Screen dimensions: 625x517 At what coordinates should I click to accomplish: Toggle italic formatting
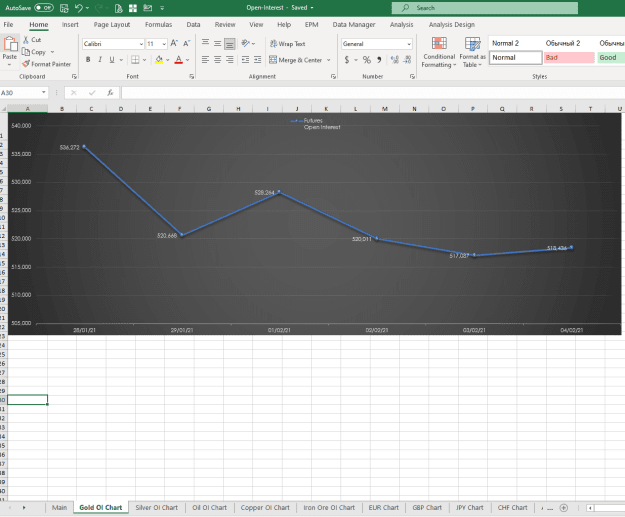100,60
